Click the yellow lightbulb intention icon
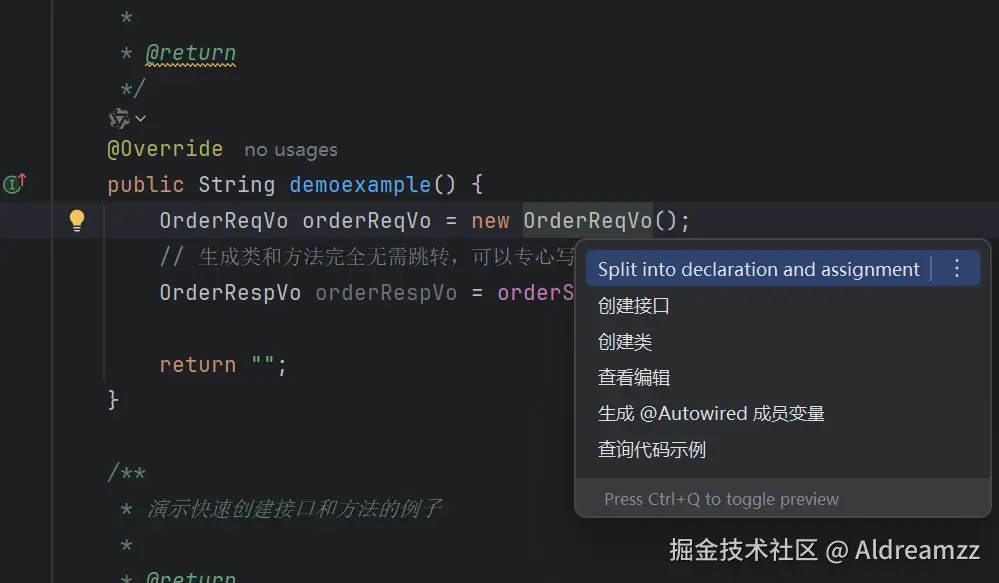This screenshot has height=583, width=999. pos(77,221)
